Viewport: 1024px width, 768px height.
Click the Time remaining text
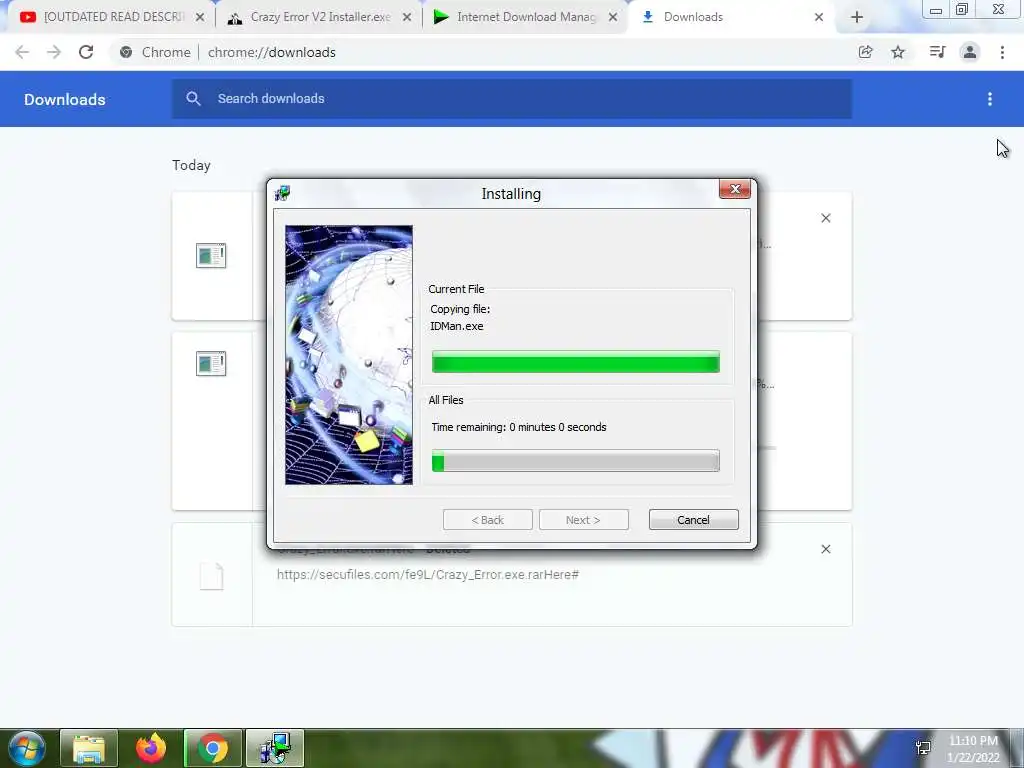pyautogui.click(x=519, y=427)
